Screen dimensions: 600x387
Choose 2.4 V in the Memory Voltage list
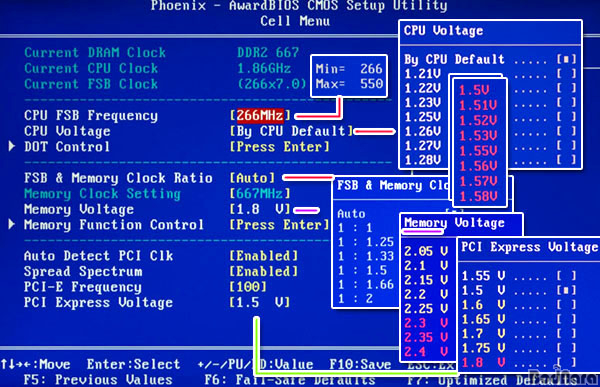tap(426, 351)
